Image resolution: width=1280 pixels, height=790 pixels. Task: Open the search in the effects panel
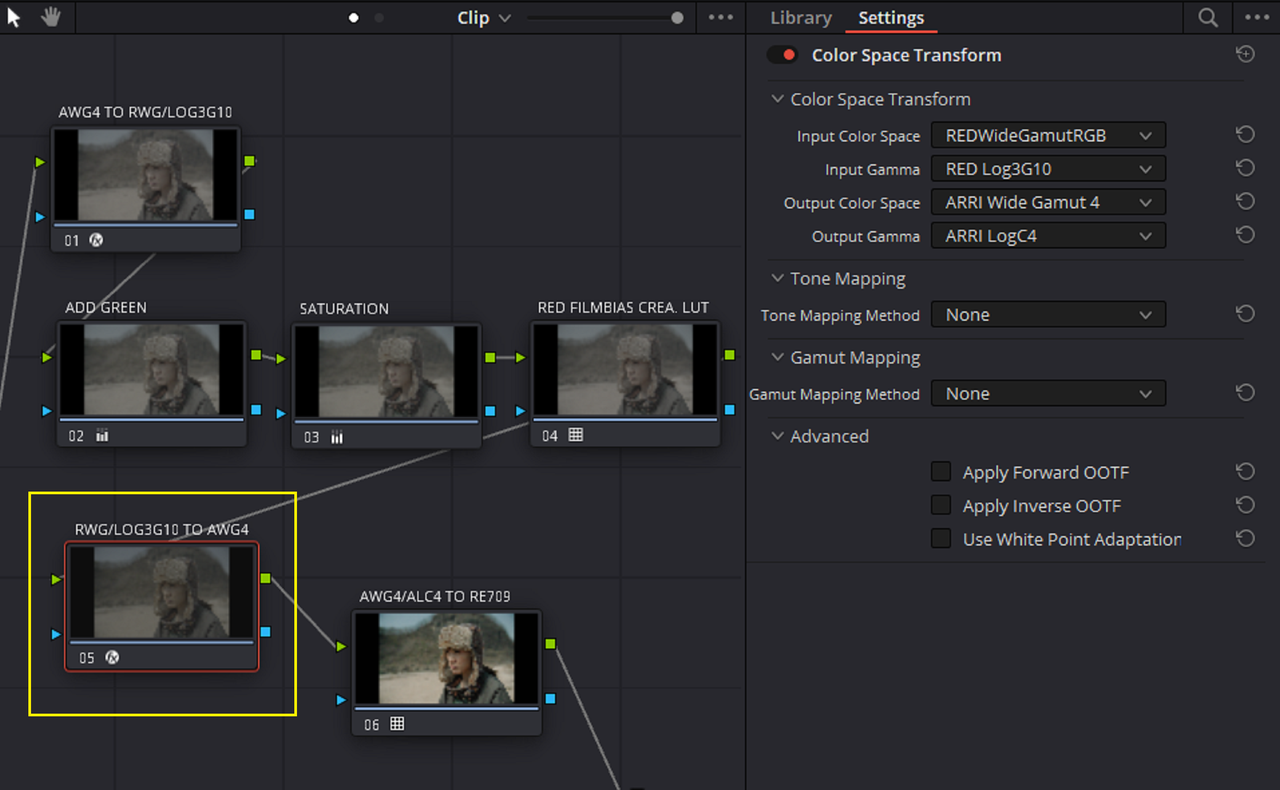coord(1208,18)
